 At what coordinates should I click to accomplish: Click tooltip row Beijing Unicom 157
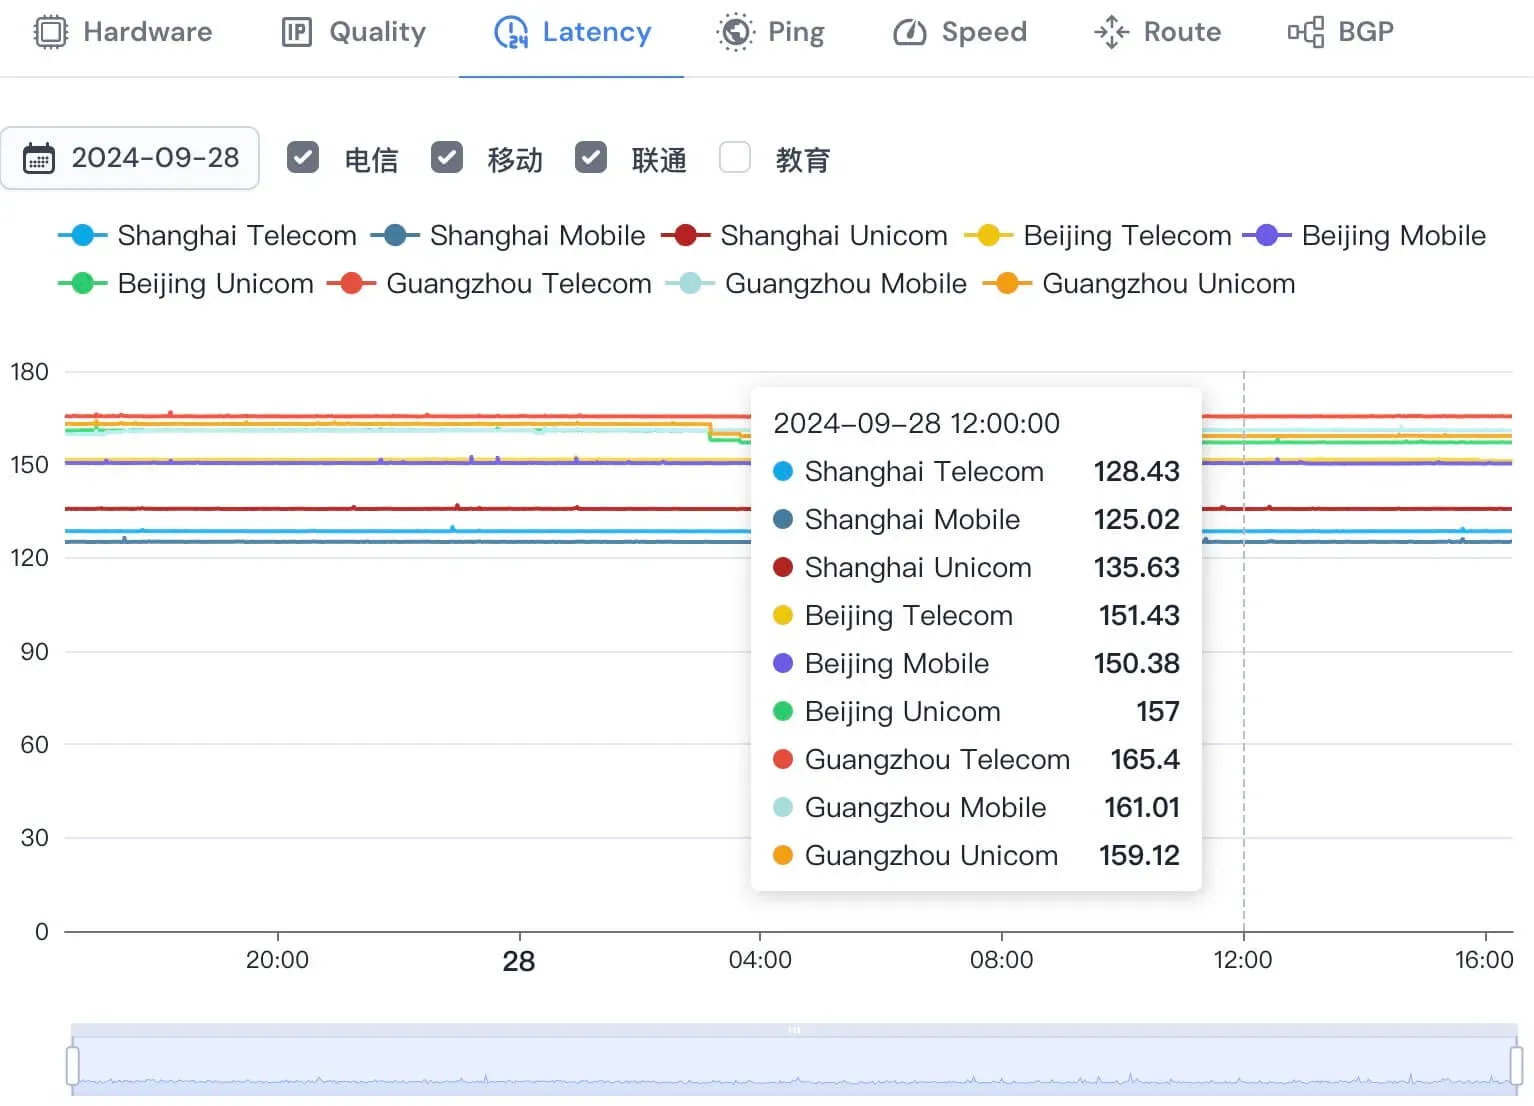click(976, 712)
